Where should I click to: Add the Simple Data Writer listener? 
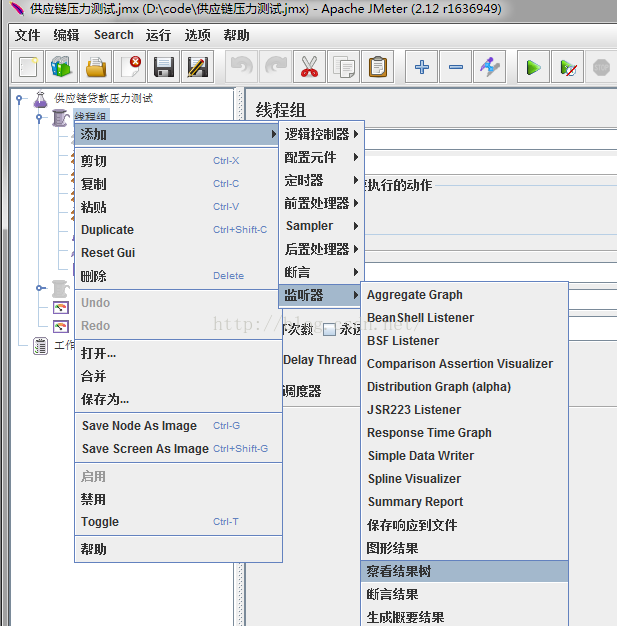click(x=464, y=456)
